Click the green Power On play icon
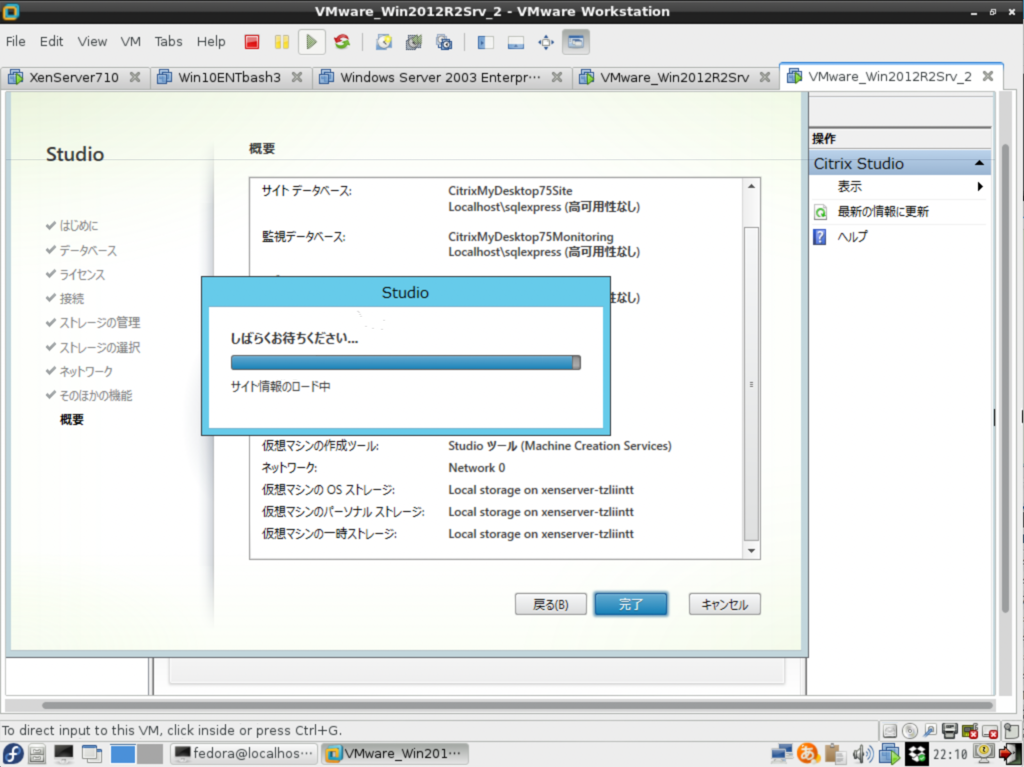Screen dimensions: 1024x767 [x=312, y=42]
